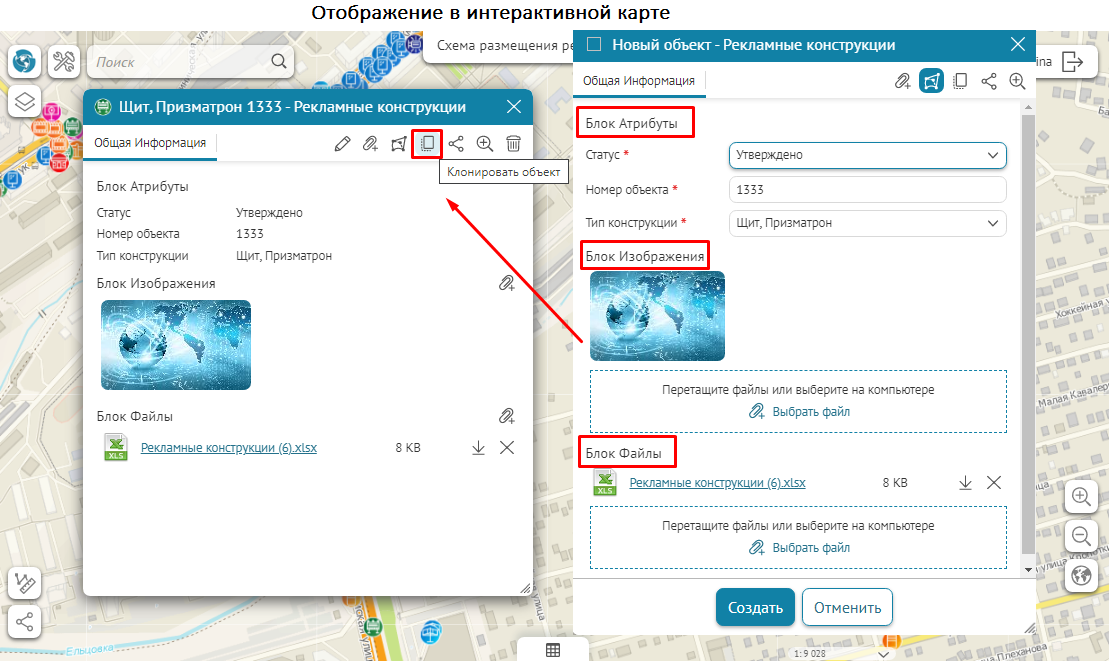This screenshot has width=1109, height=661.
Task: Click the Номер объекта input field
Action: point(867,189)
